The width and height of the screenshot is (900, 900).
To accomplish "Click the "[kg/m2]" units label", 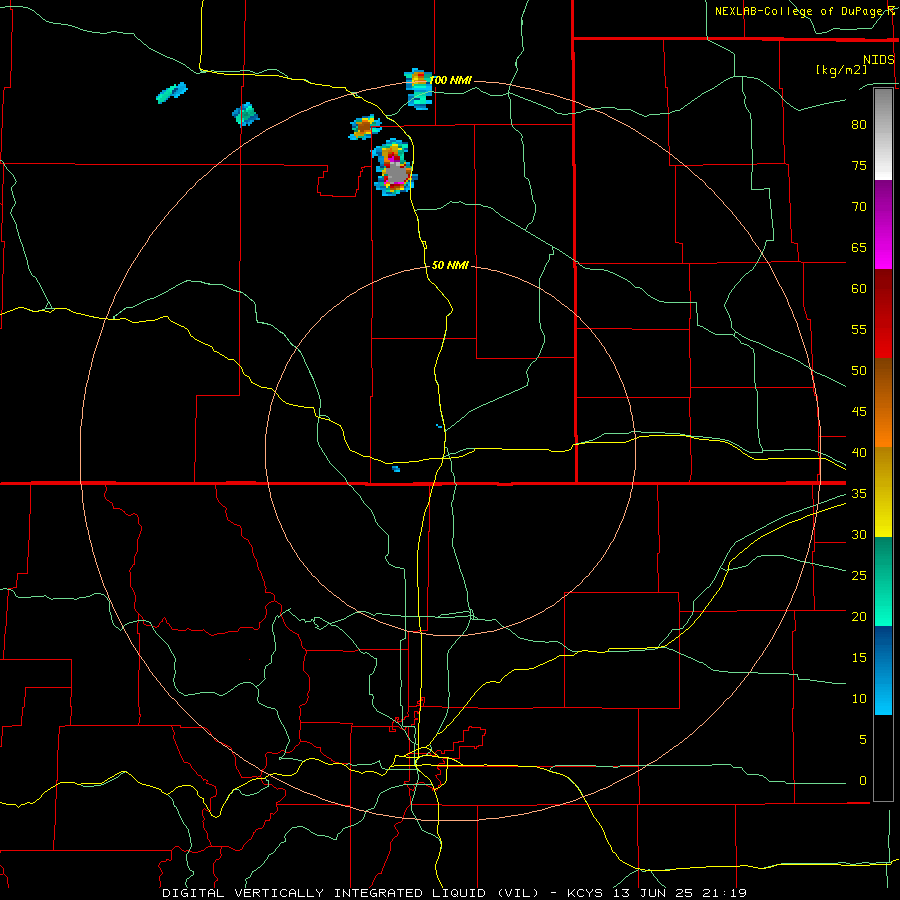I will (841, 70).
